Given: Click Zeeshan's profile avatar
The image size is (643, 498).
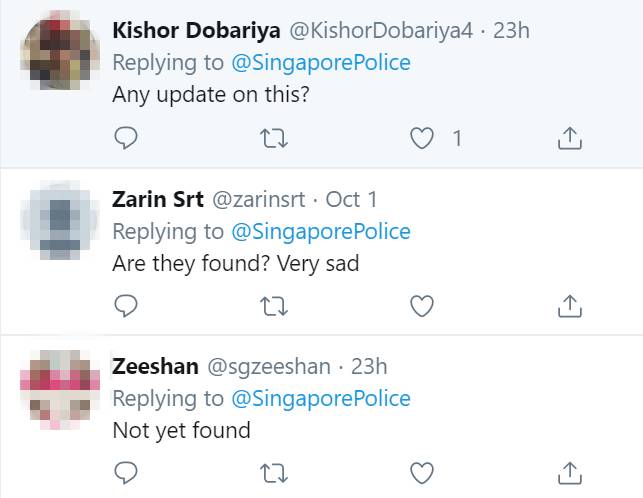Looking at the screenshot, I should pos(60,386).
